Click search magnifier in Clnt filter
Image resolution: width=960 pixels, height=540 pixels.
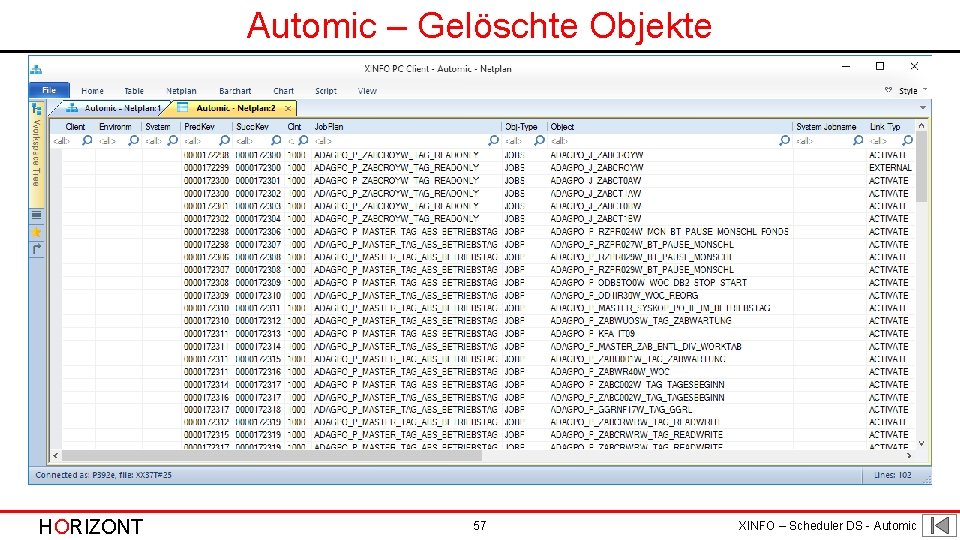tap(303, 141)
